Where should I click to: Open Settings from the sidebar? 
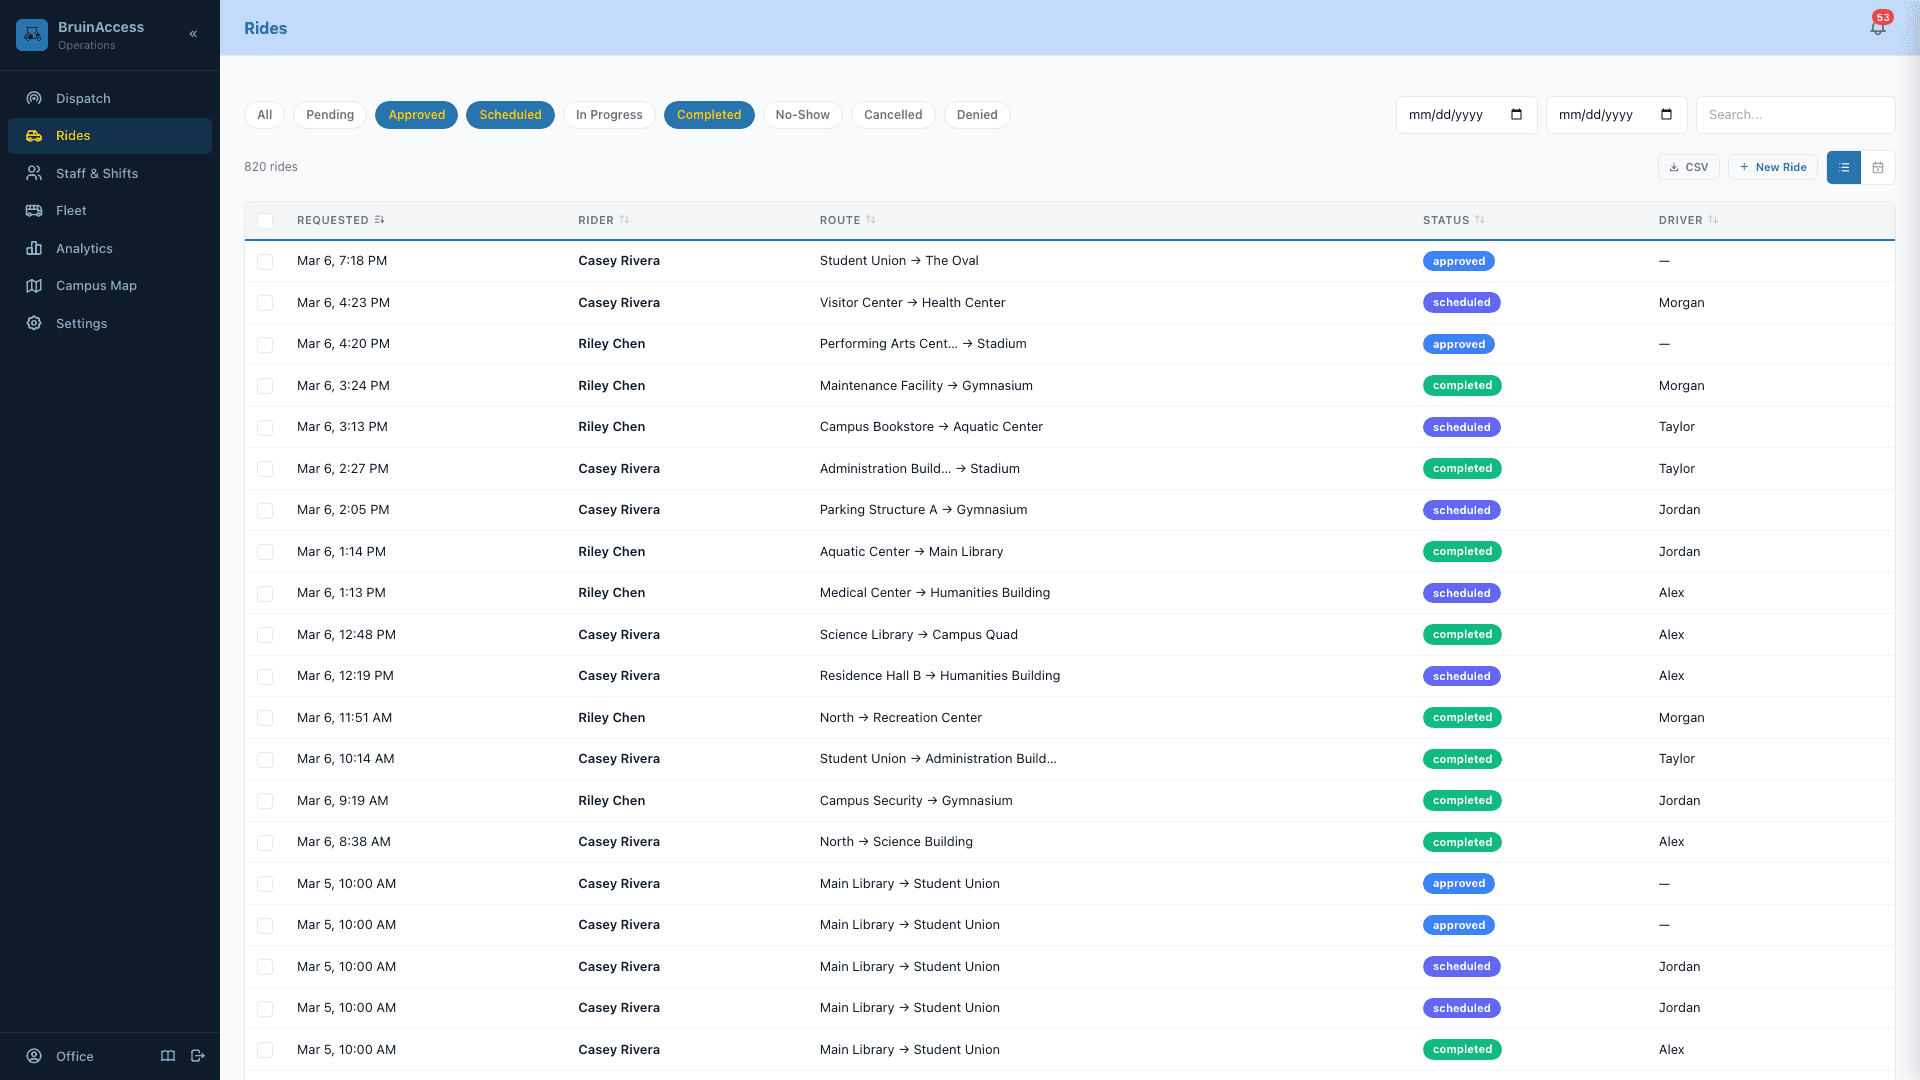[x=81, y=323]
